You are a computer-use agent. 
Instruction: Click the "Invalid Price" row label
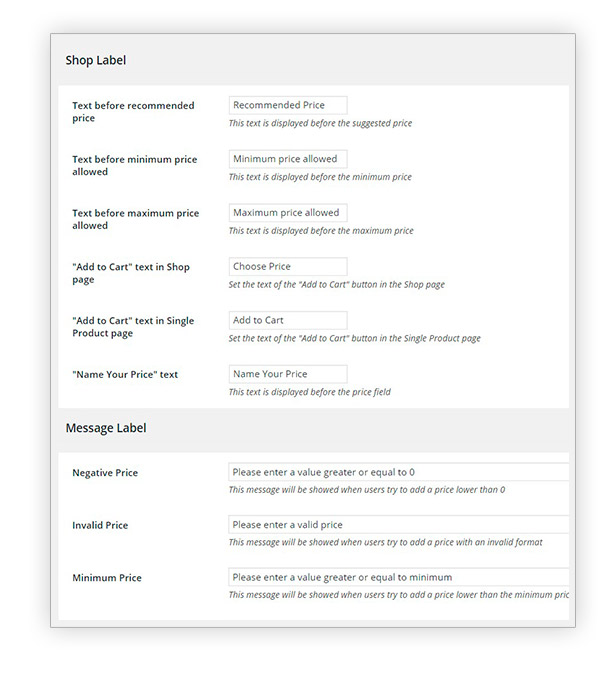pos(100,526)
